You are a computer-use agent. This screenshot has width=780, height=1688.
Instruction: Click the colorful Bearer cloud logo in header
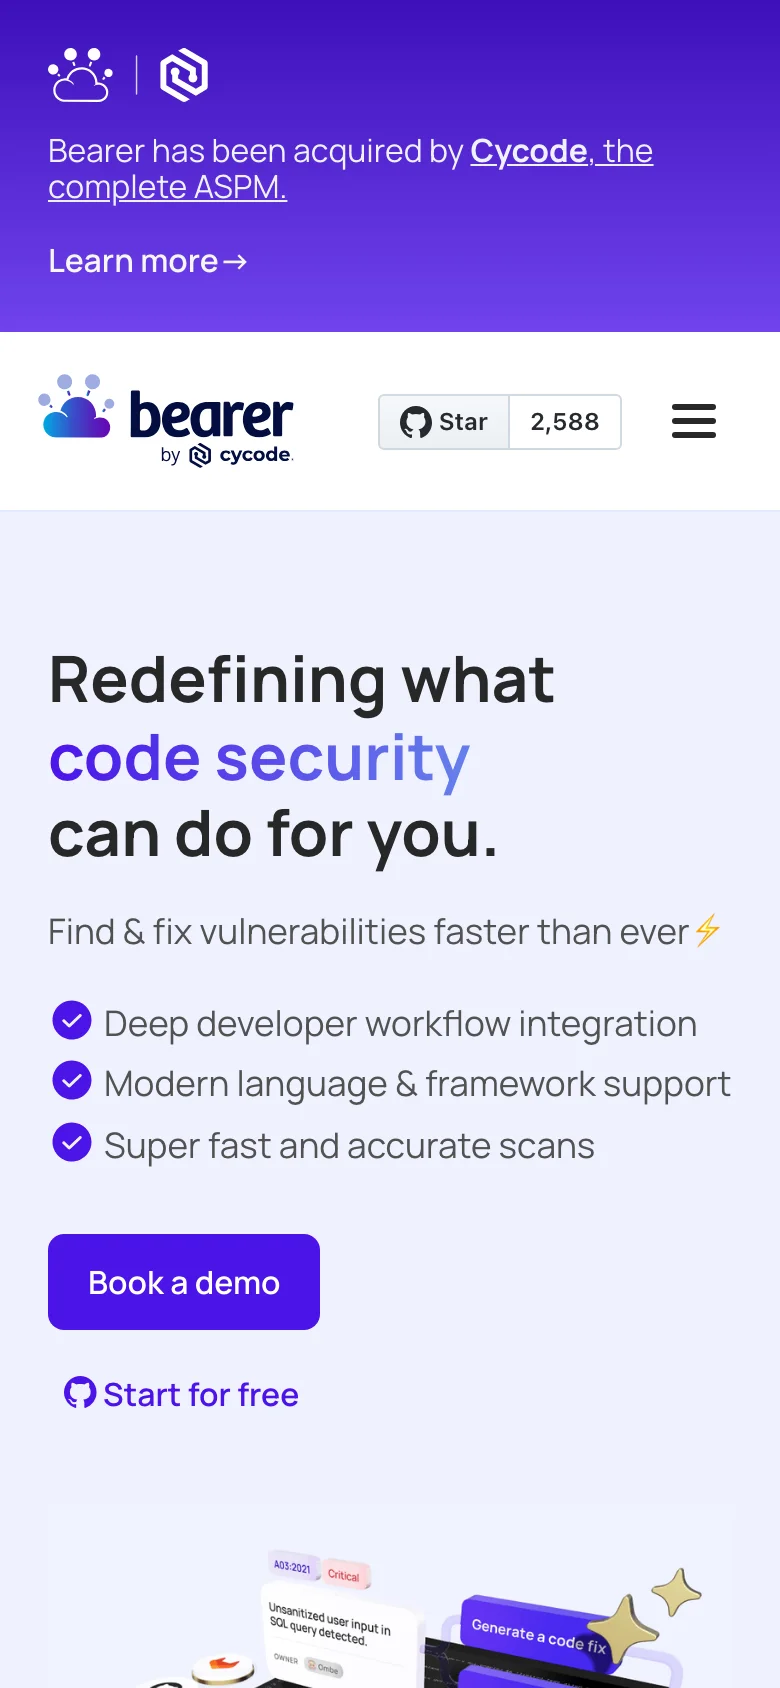click(76, 408)
